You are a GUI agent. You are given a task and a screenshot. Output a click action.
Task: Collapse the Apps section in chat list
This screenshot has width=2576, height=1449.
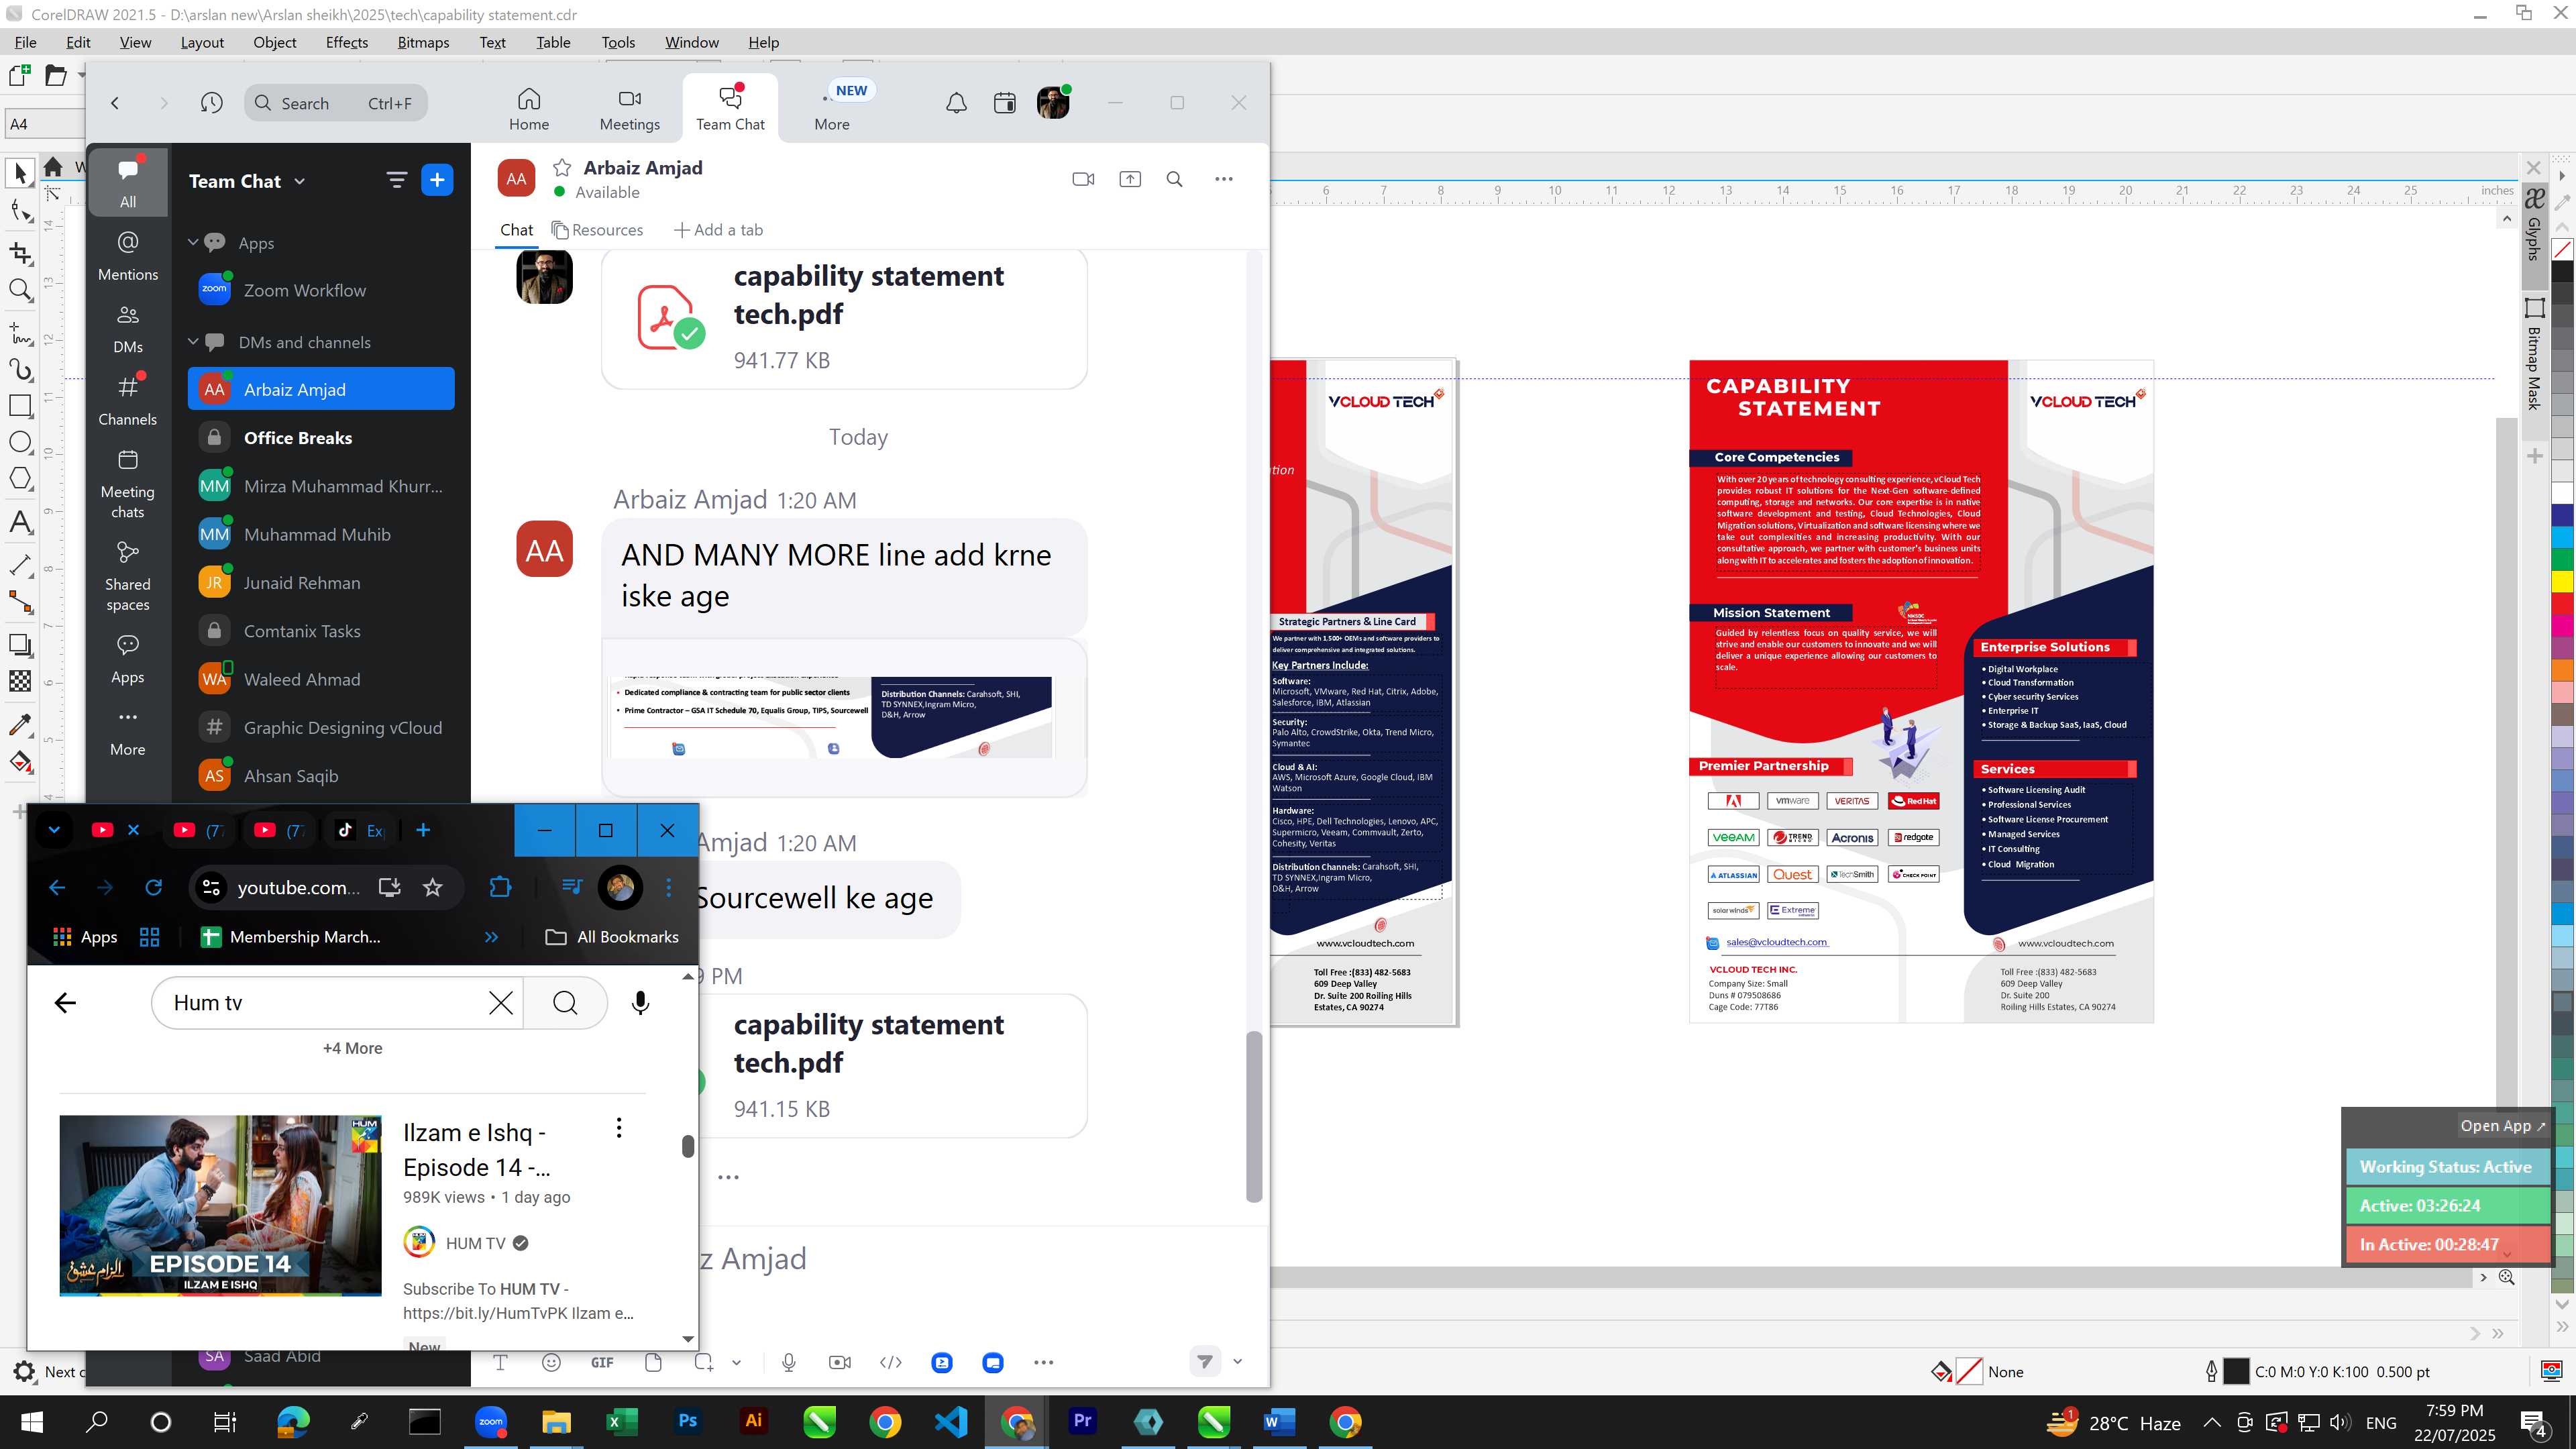point(193,243)
